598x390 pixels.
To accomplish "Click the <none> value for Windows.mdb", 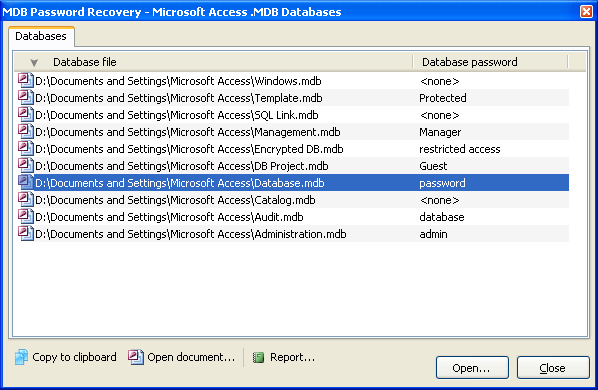I will point(440,81).
